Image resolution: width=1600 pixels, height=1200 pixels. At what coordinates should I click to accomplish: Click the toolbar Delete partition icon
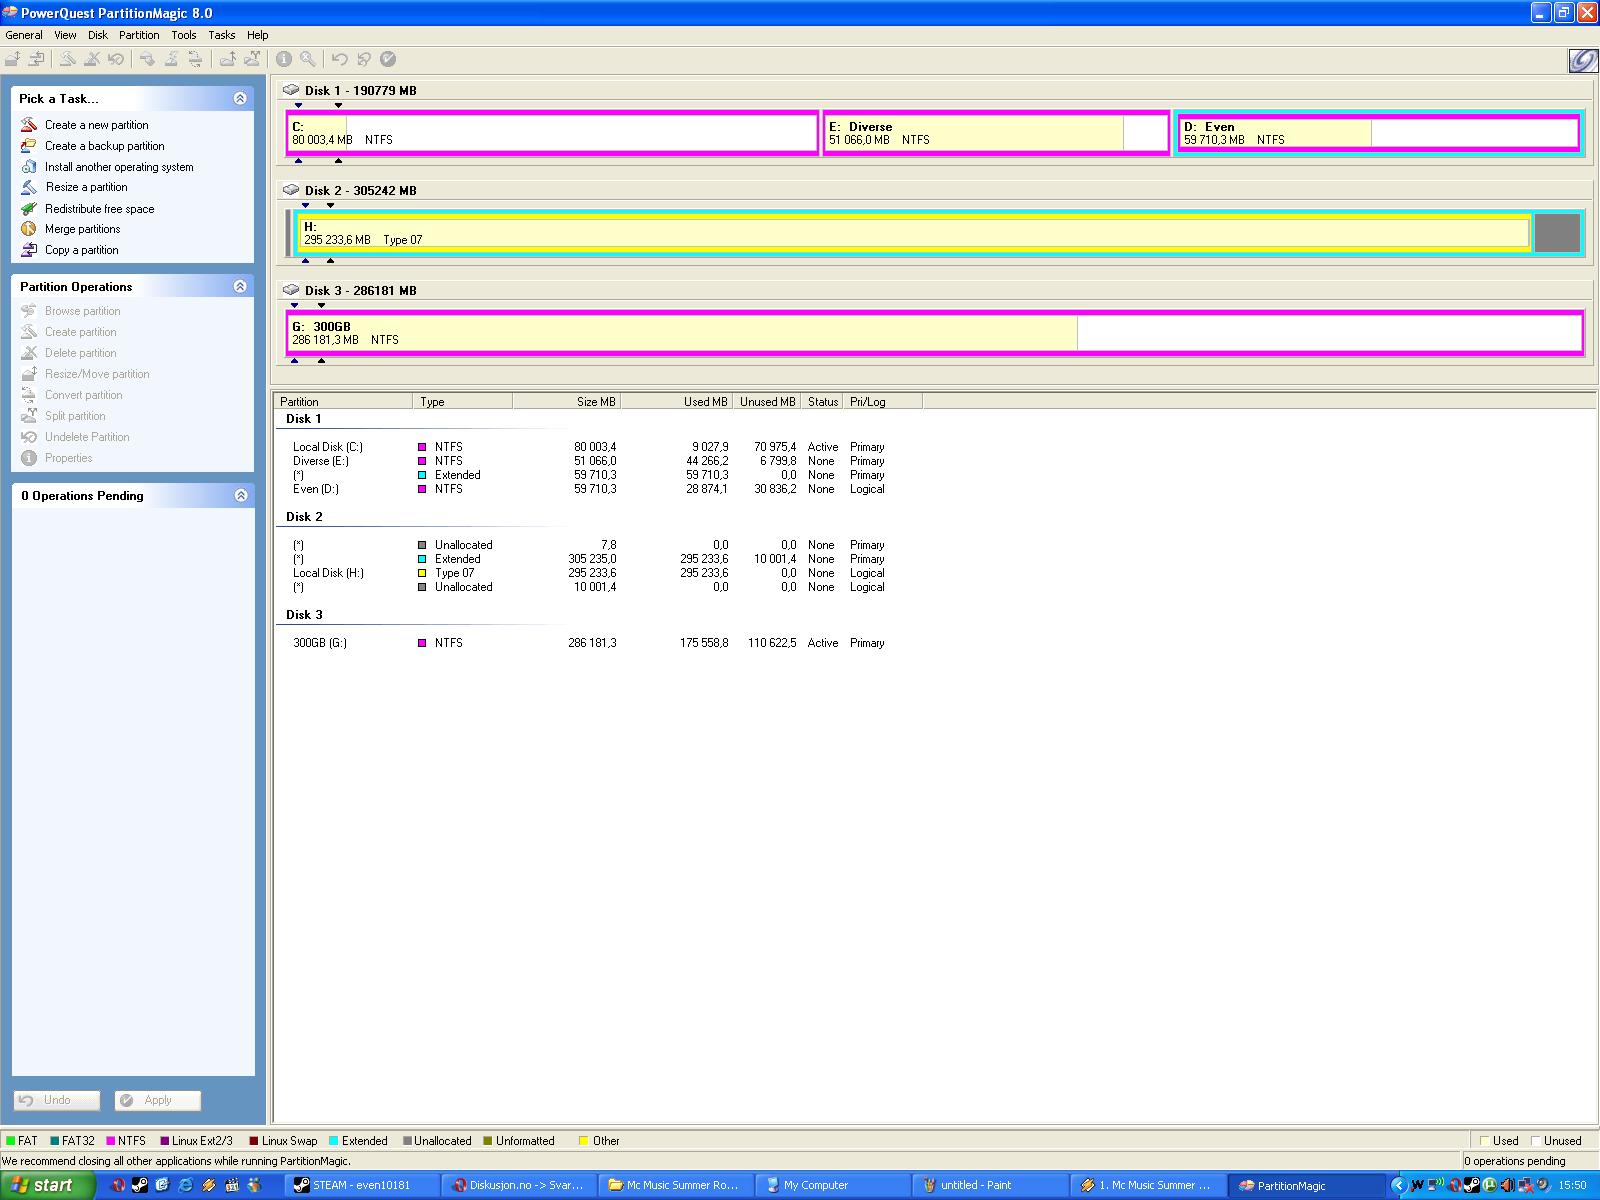point(92,59)
